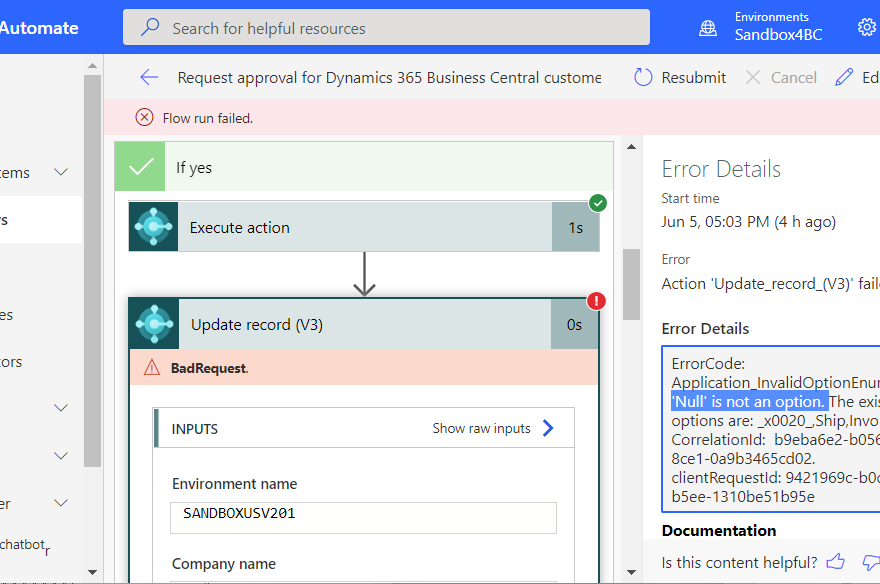Screen dimensions: 880x584
Task: Click the Execute action connector icon
Action: point(153,227)
